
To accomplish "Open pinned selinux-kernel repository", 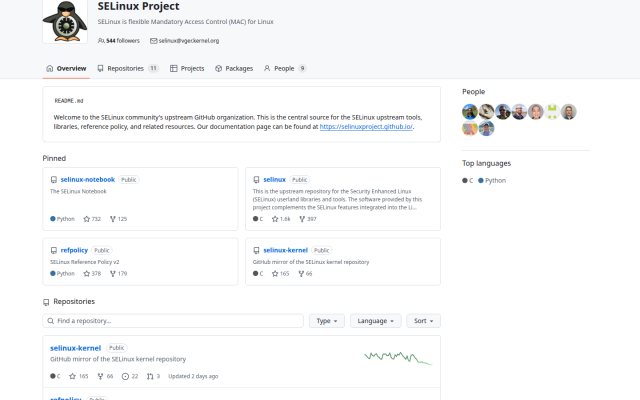I will (x=285, y=250).
